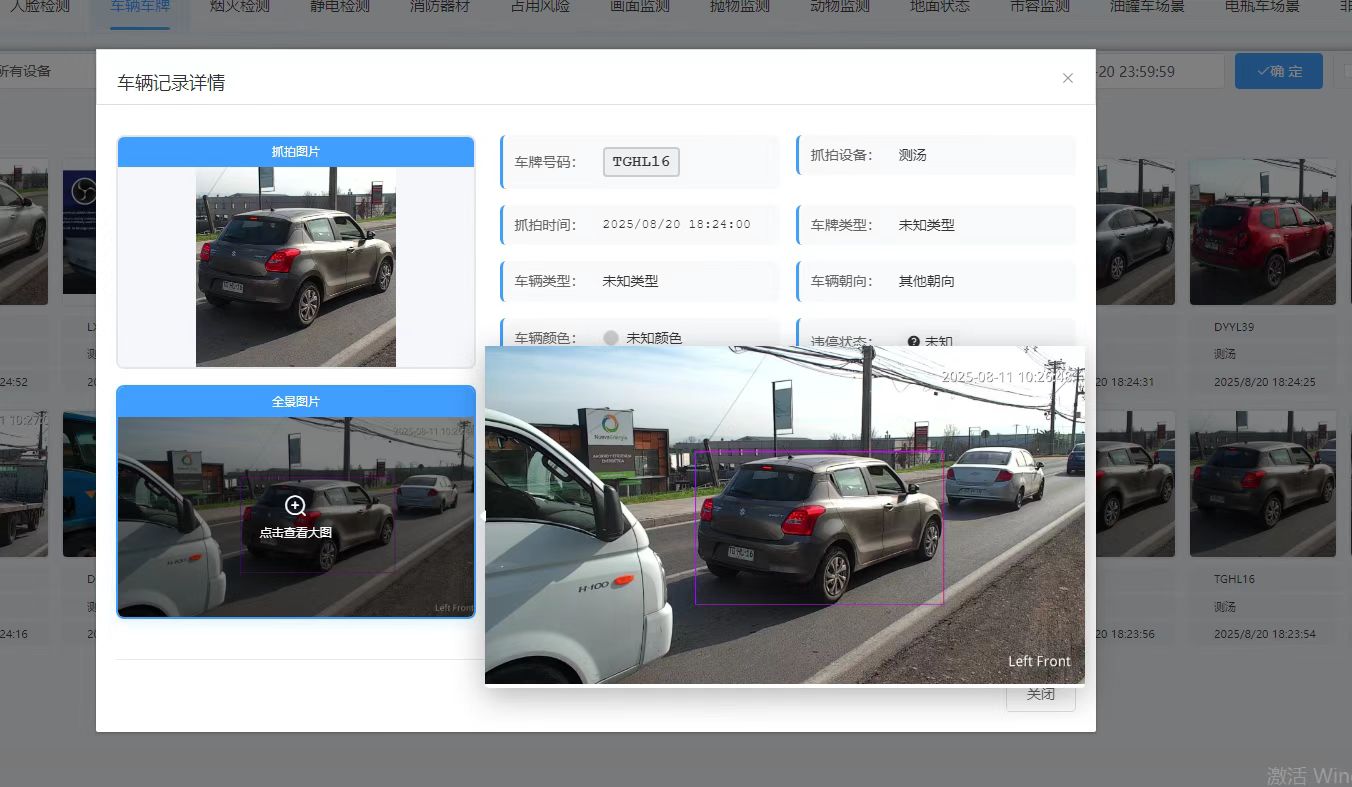Click the 未知类型 value beside 车辆类型

coord(630,281)
